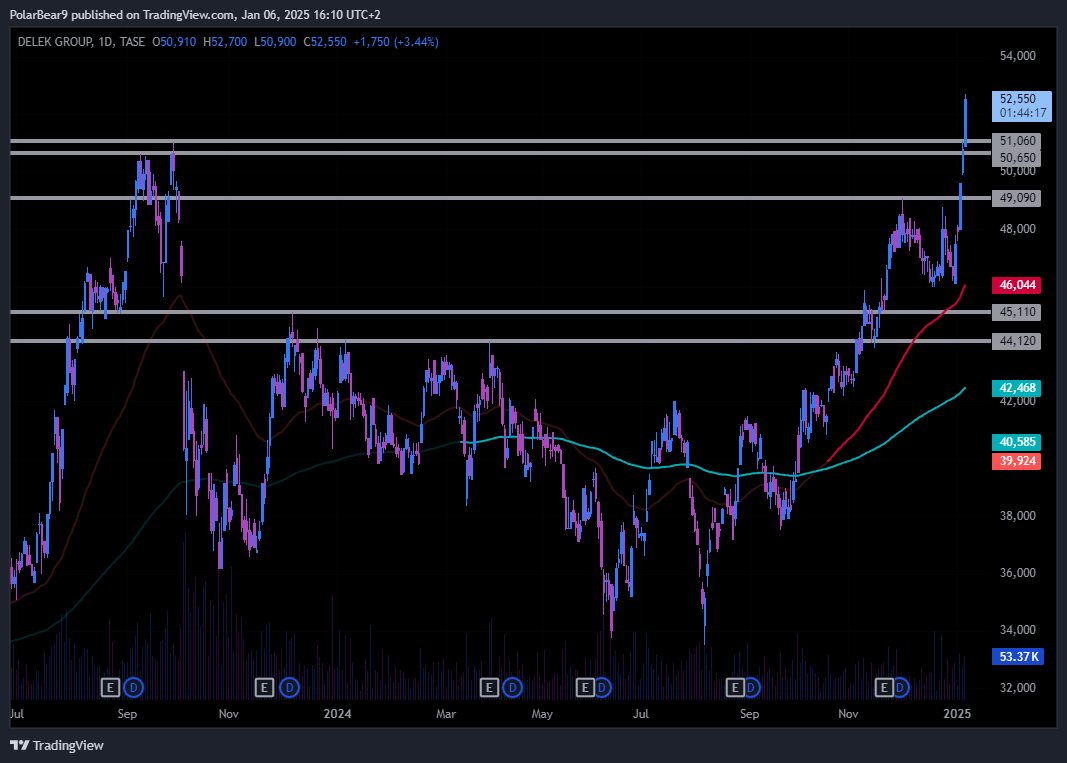The width and height of the screenshot is (1067, 763).
Task: Open the late November 2024 dividend marker
Action: (902, 687)
